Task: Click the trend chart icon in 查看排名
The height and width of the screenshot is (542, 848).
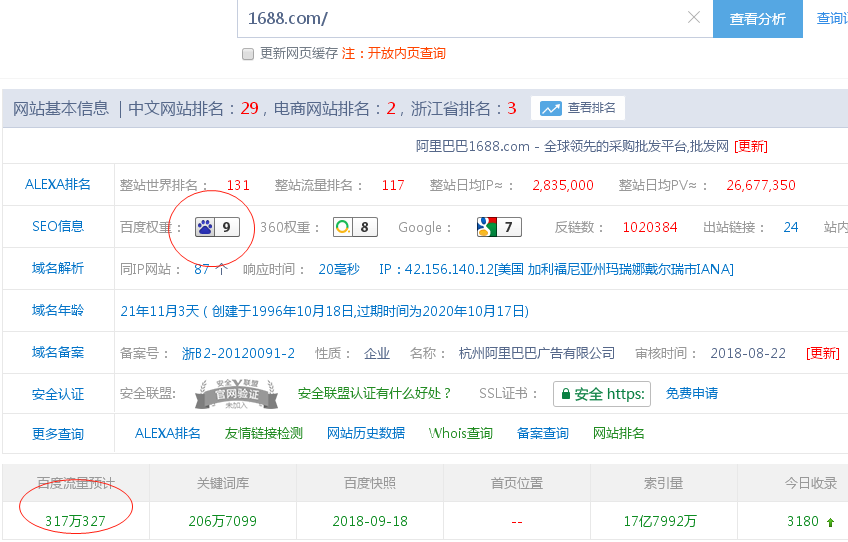Action: coord(551,108)
